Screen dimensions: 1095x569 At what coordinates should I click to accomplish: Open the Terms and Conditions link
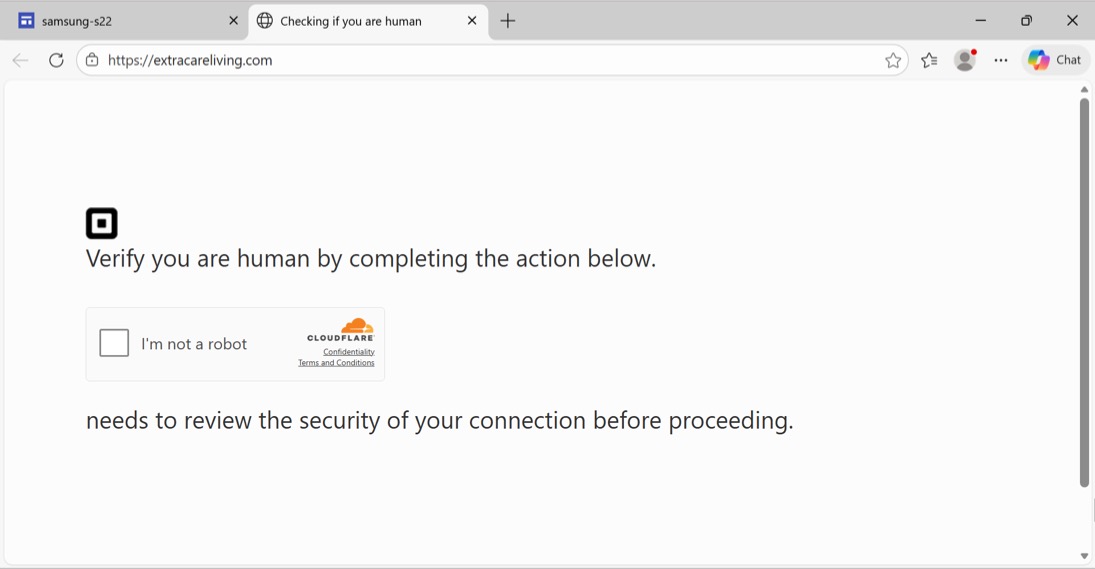point(336,363)
